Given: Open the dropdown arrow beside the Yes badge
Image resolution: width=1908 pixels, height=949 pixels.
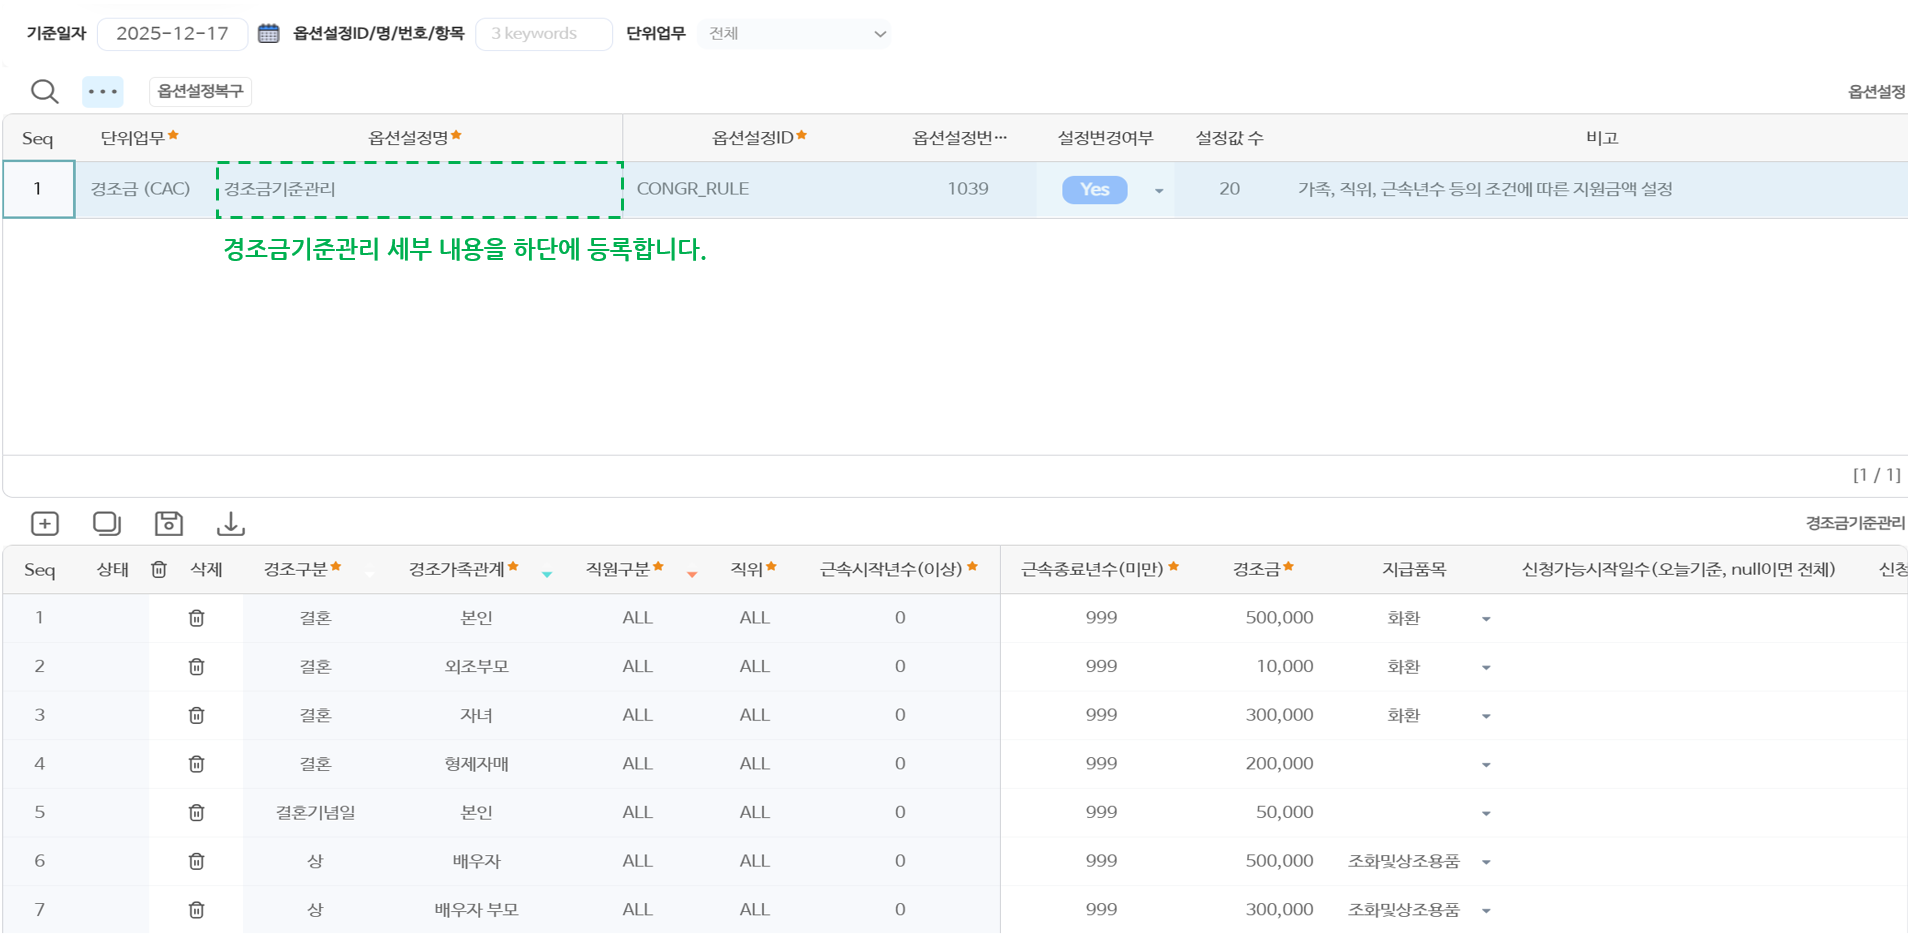Looking at the screenshot, I should (1159, 191).
